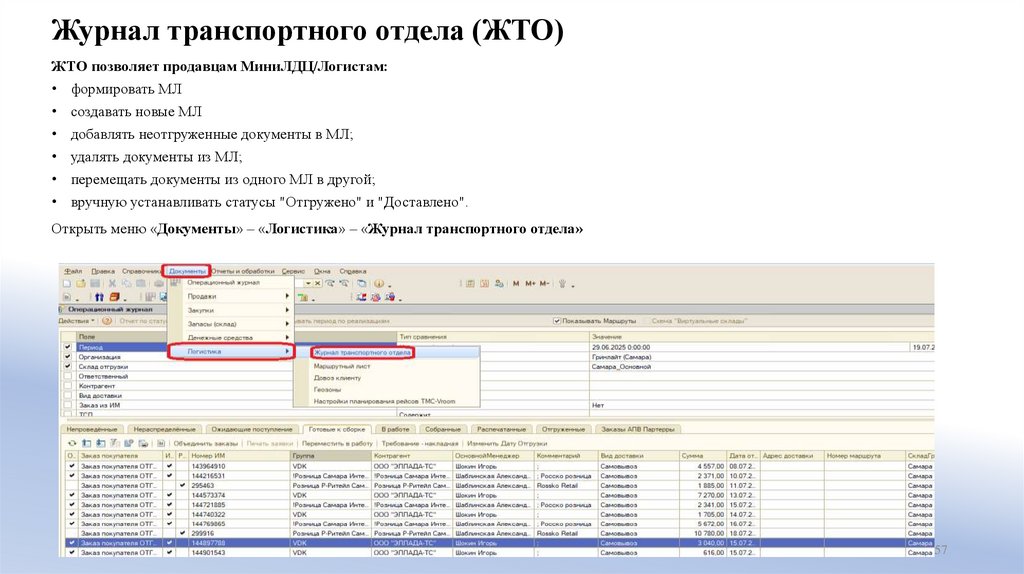
Task: Open the Сервис menu
Action: (x=293, y=271)
